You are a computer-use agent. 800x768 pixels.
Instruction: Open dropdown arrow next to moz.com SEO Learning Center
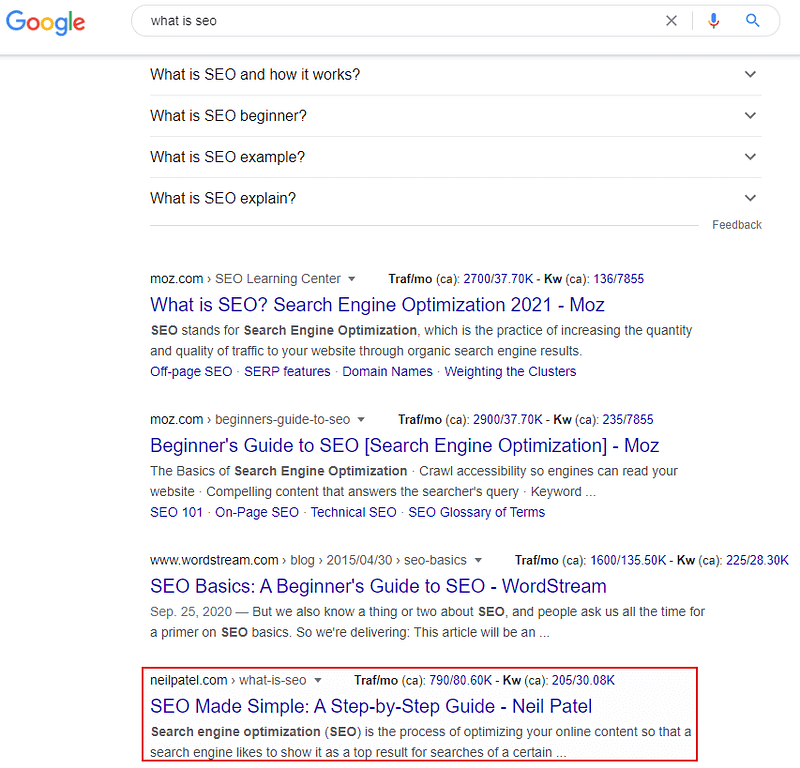tap(352, 279)
